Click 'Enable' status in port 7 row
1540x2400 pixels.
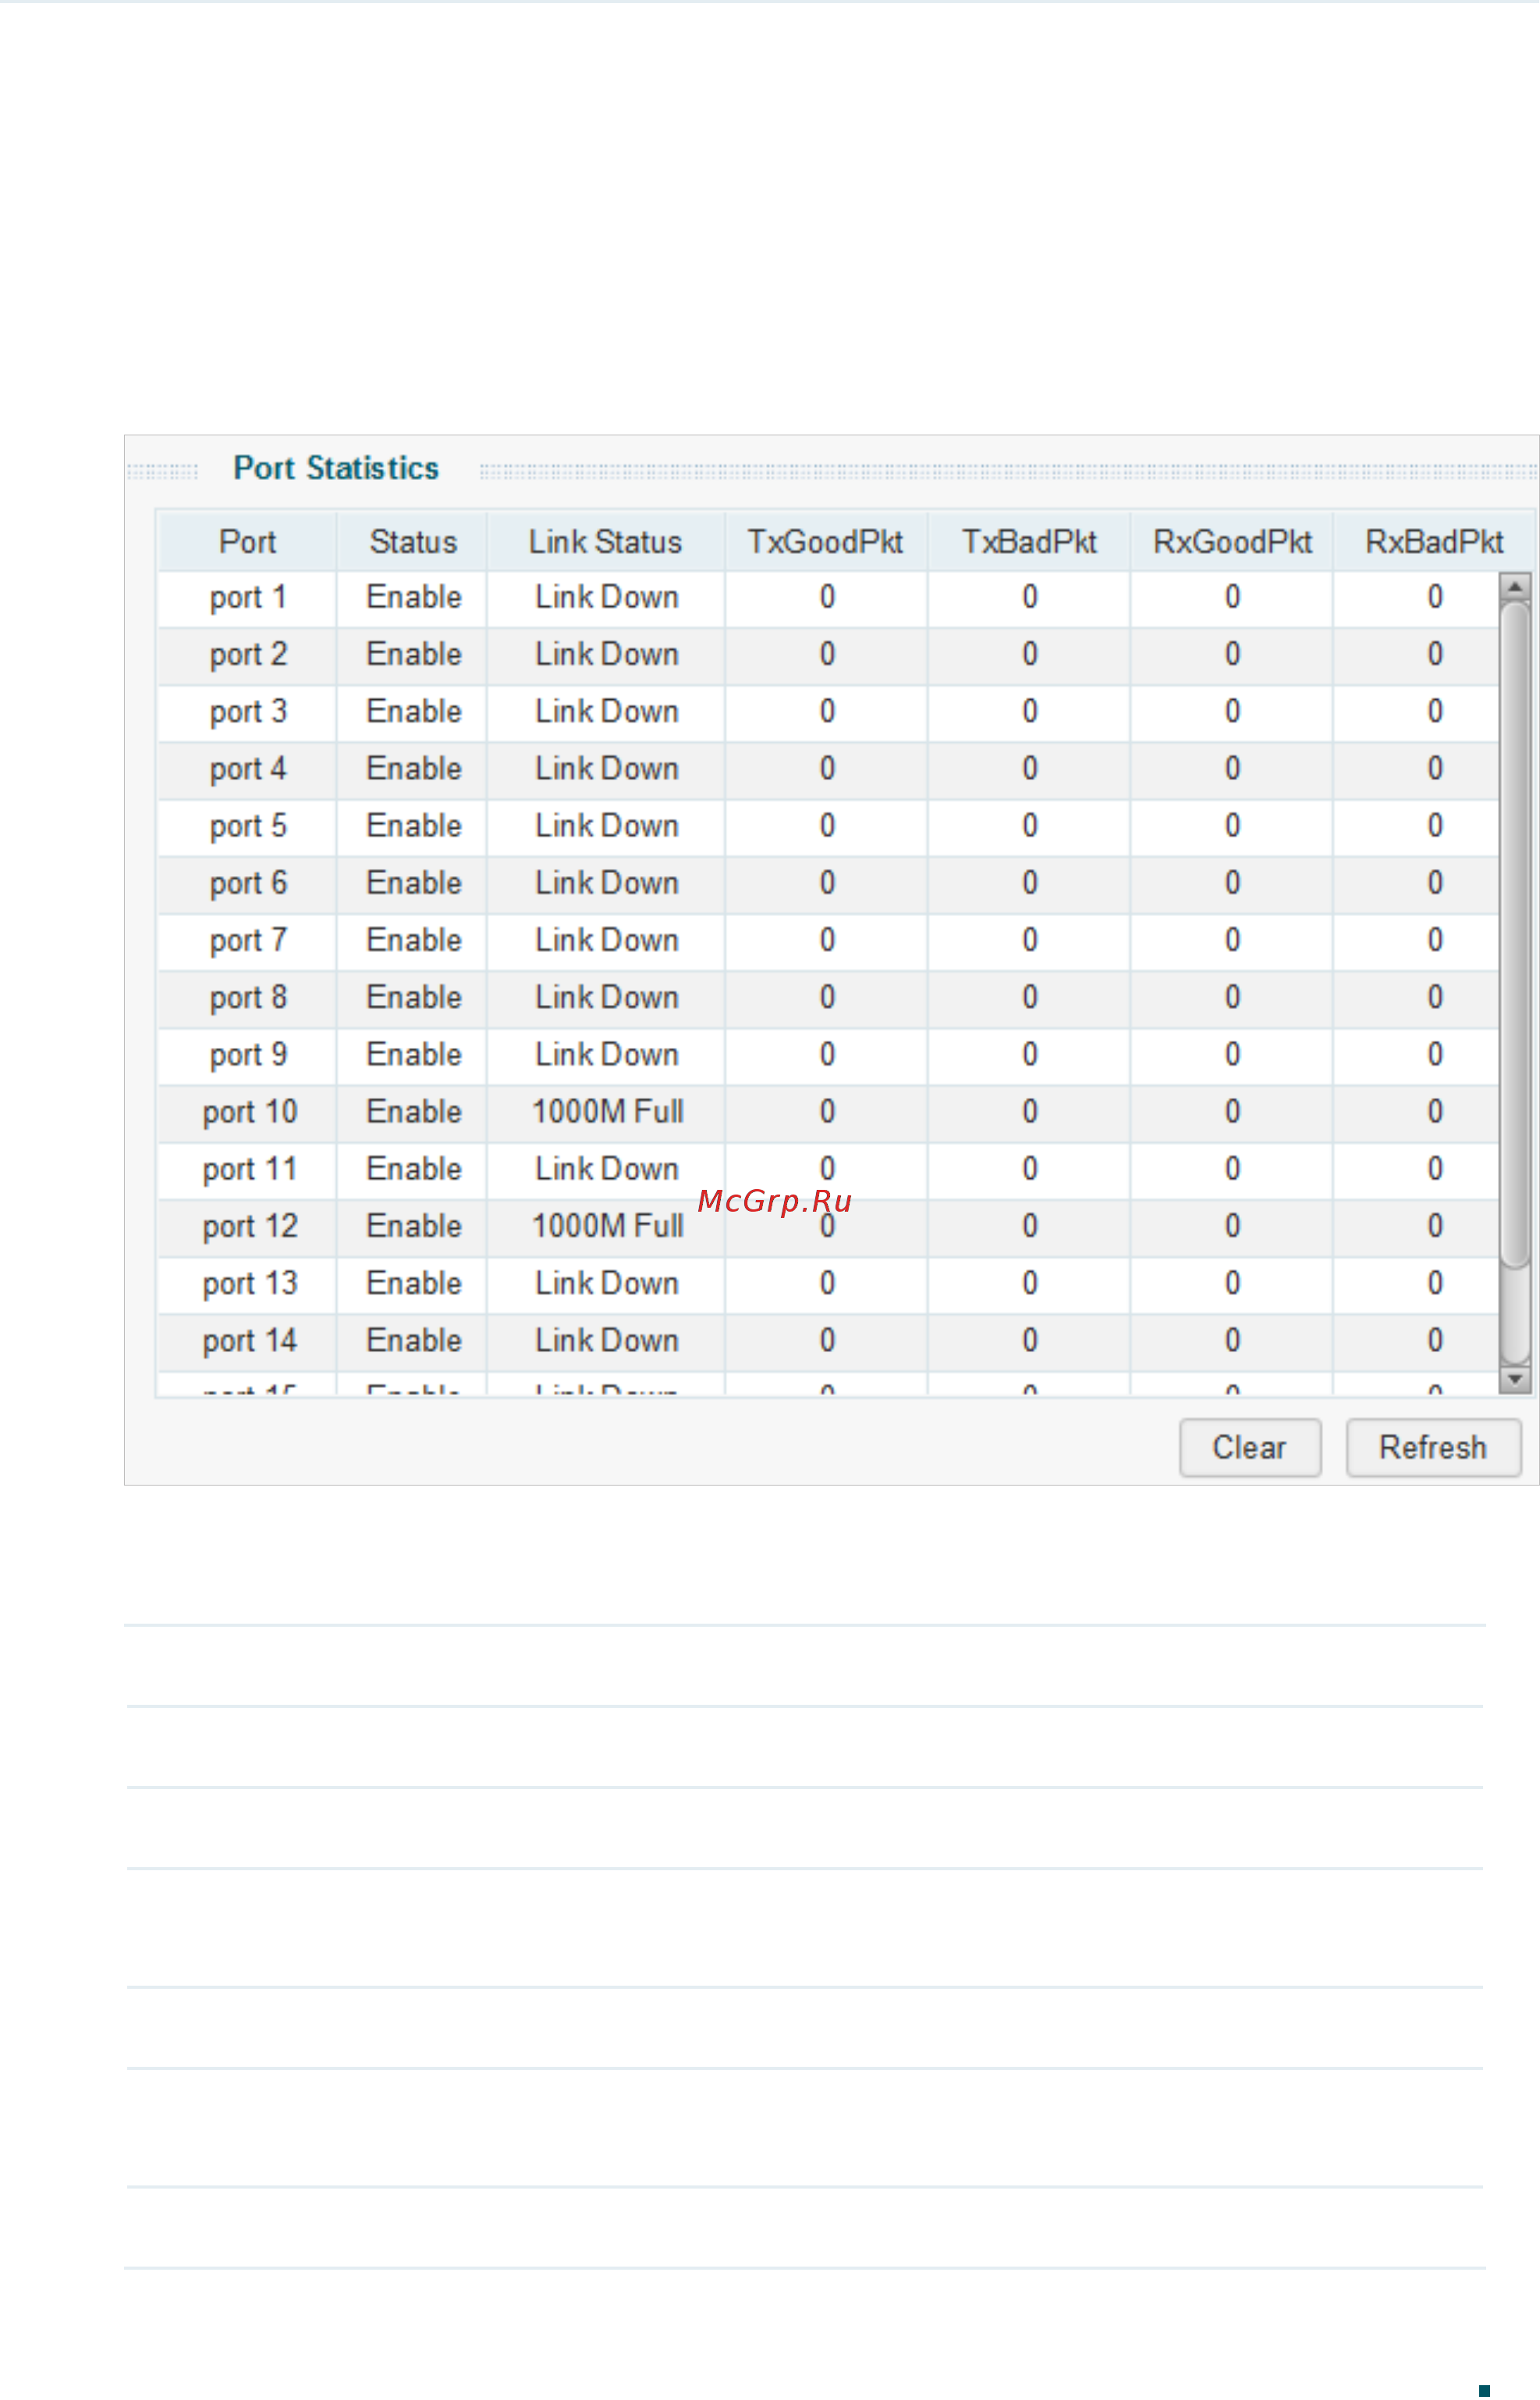(413, 941)
